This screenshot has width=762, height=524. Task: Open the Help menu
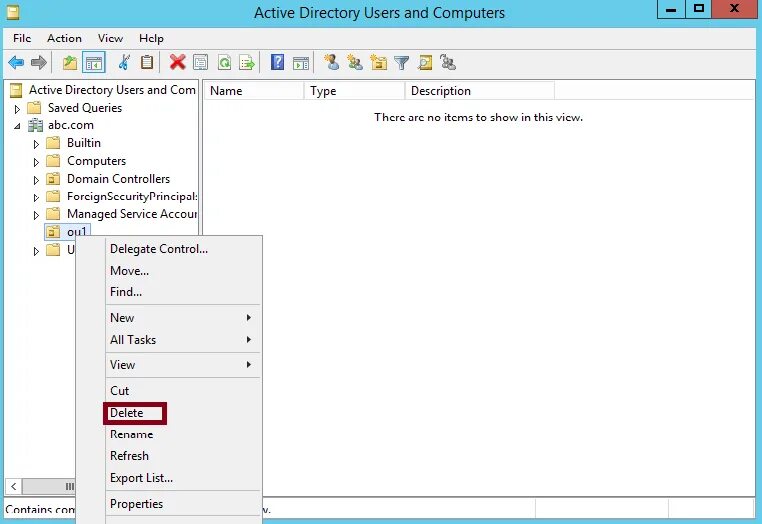(x=151, y=38)
